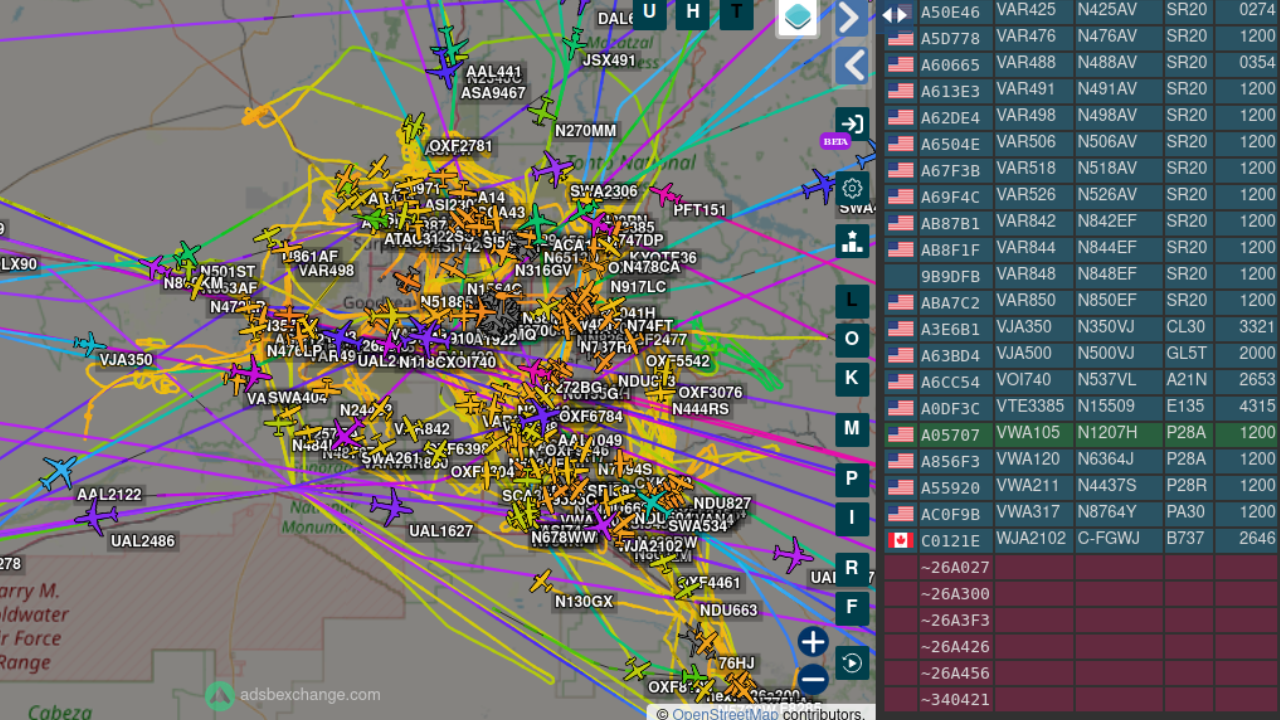Image resolution: width=1280 pixels, height=720 pixels.
Task: Toggle the O button on the map
Action: [x=852, y=339]
